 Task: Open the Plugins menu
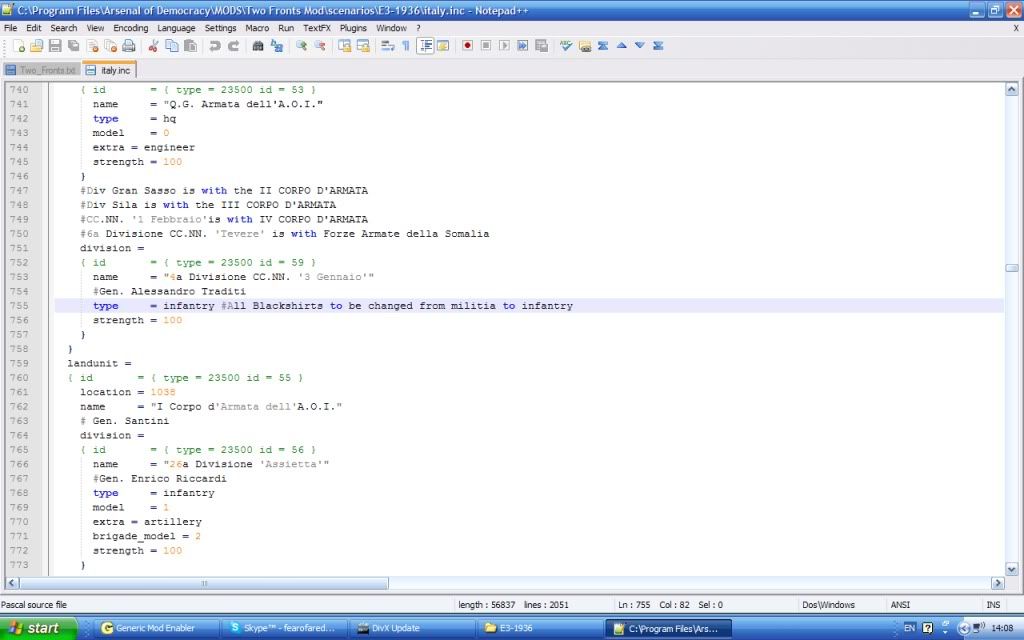(x=353, y=28)
